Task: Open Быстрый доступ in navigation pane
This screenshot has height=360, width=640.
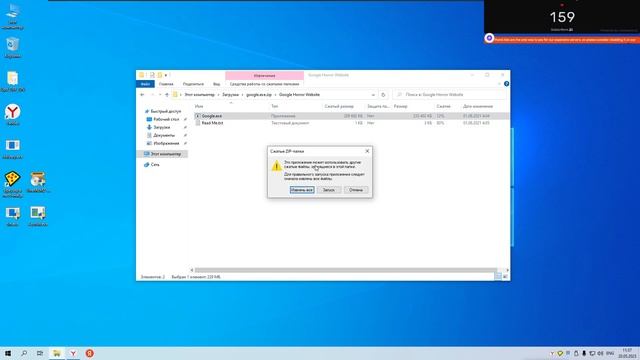Action: (166, 111)
